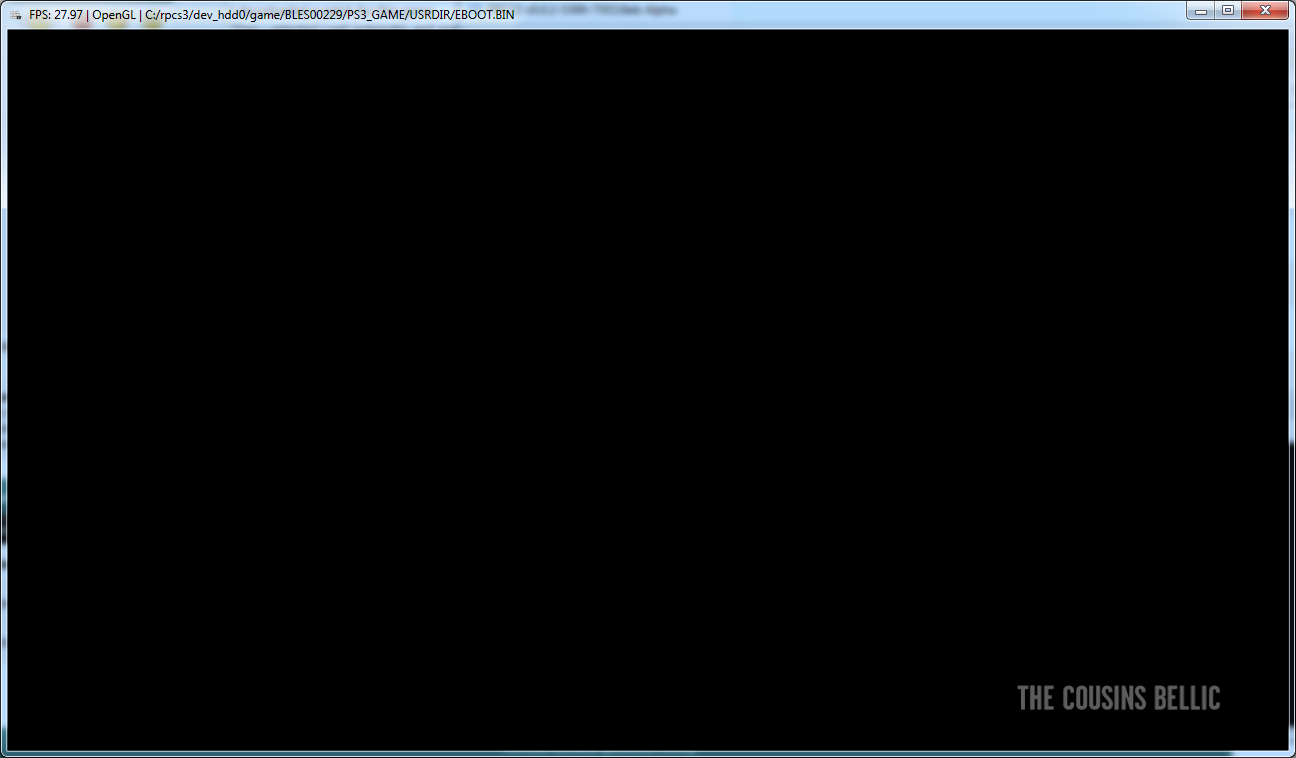
Task: Close the RPCS3 game window
Action: pyautogui.click(x=1266, y=10)
